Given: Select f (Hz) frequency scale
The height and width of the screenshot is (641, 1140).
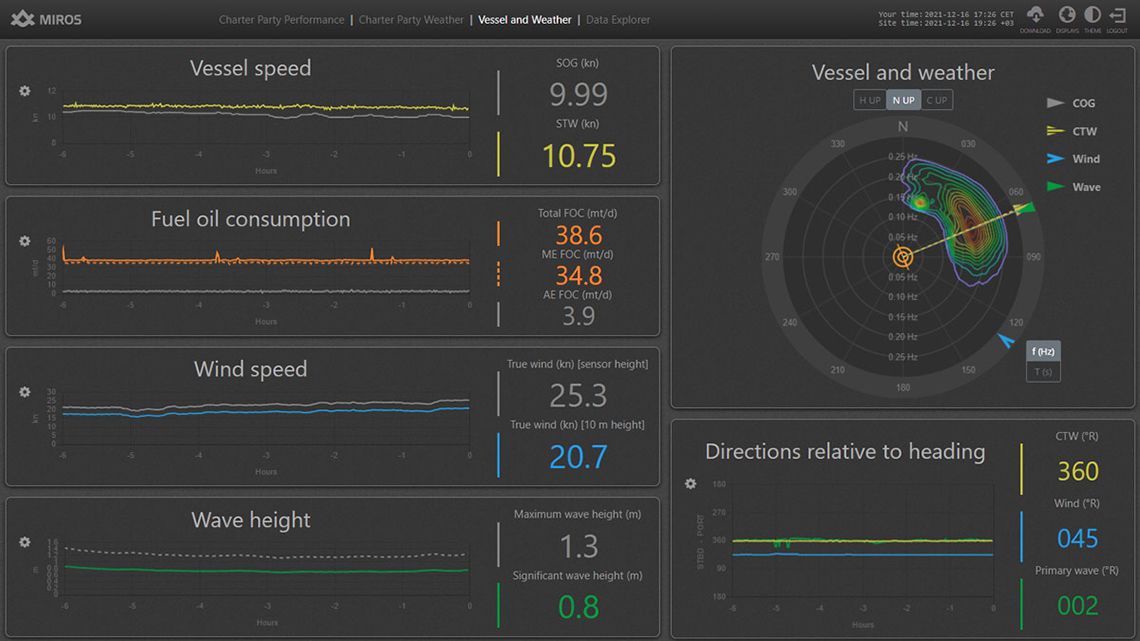Looking at the screenshot, I should [x=1043, y=351].
